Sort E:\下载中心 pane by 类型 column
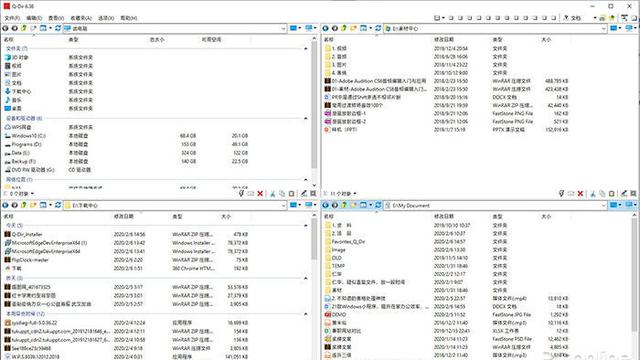This screenshot has height=360, width=640. tap(177, 216)
